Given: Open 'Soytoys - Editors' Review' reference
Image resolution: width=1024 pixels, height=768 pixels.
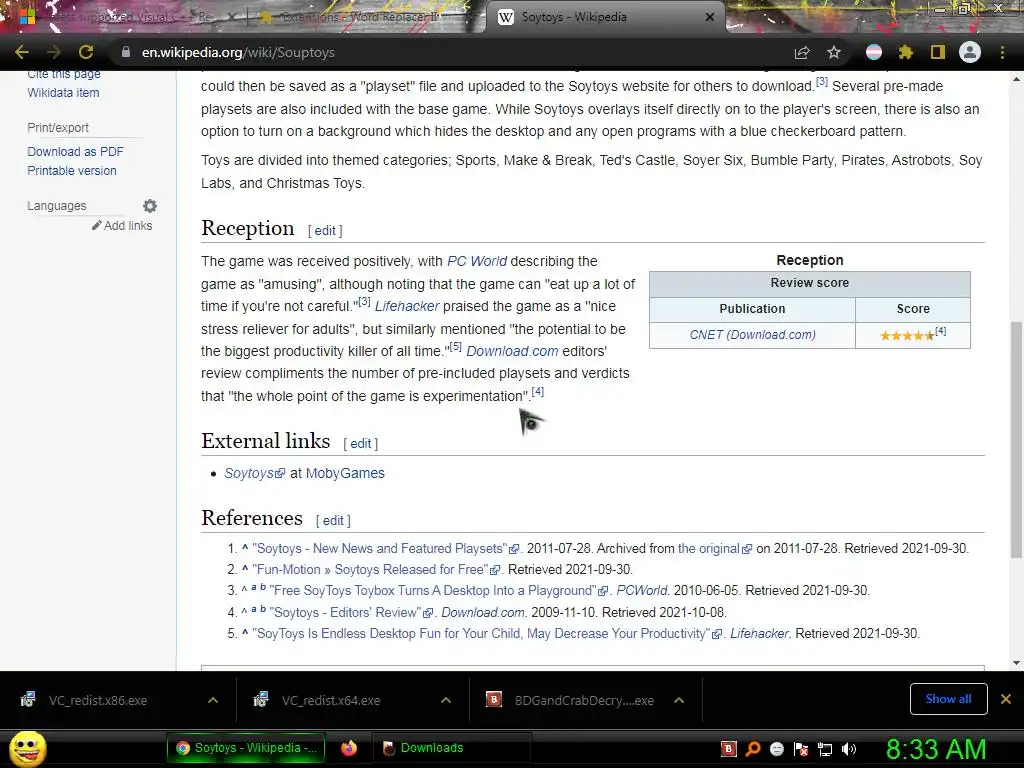Looking at the screenshot, I should 351,613.
